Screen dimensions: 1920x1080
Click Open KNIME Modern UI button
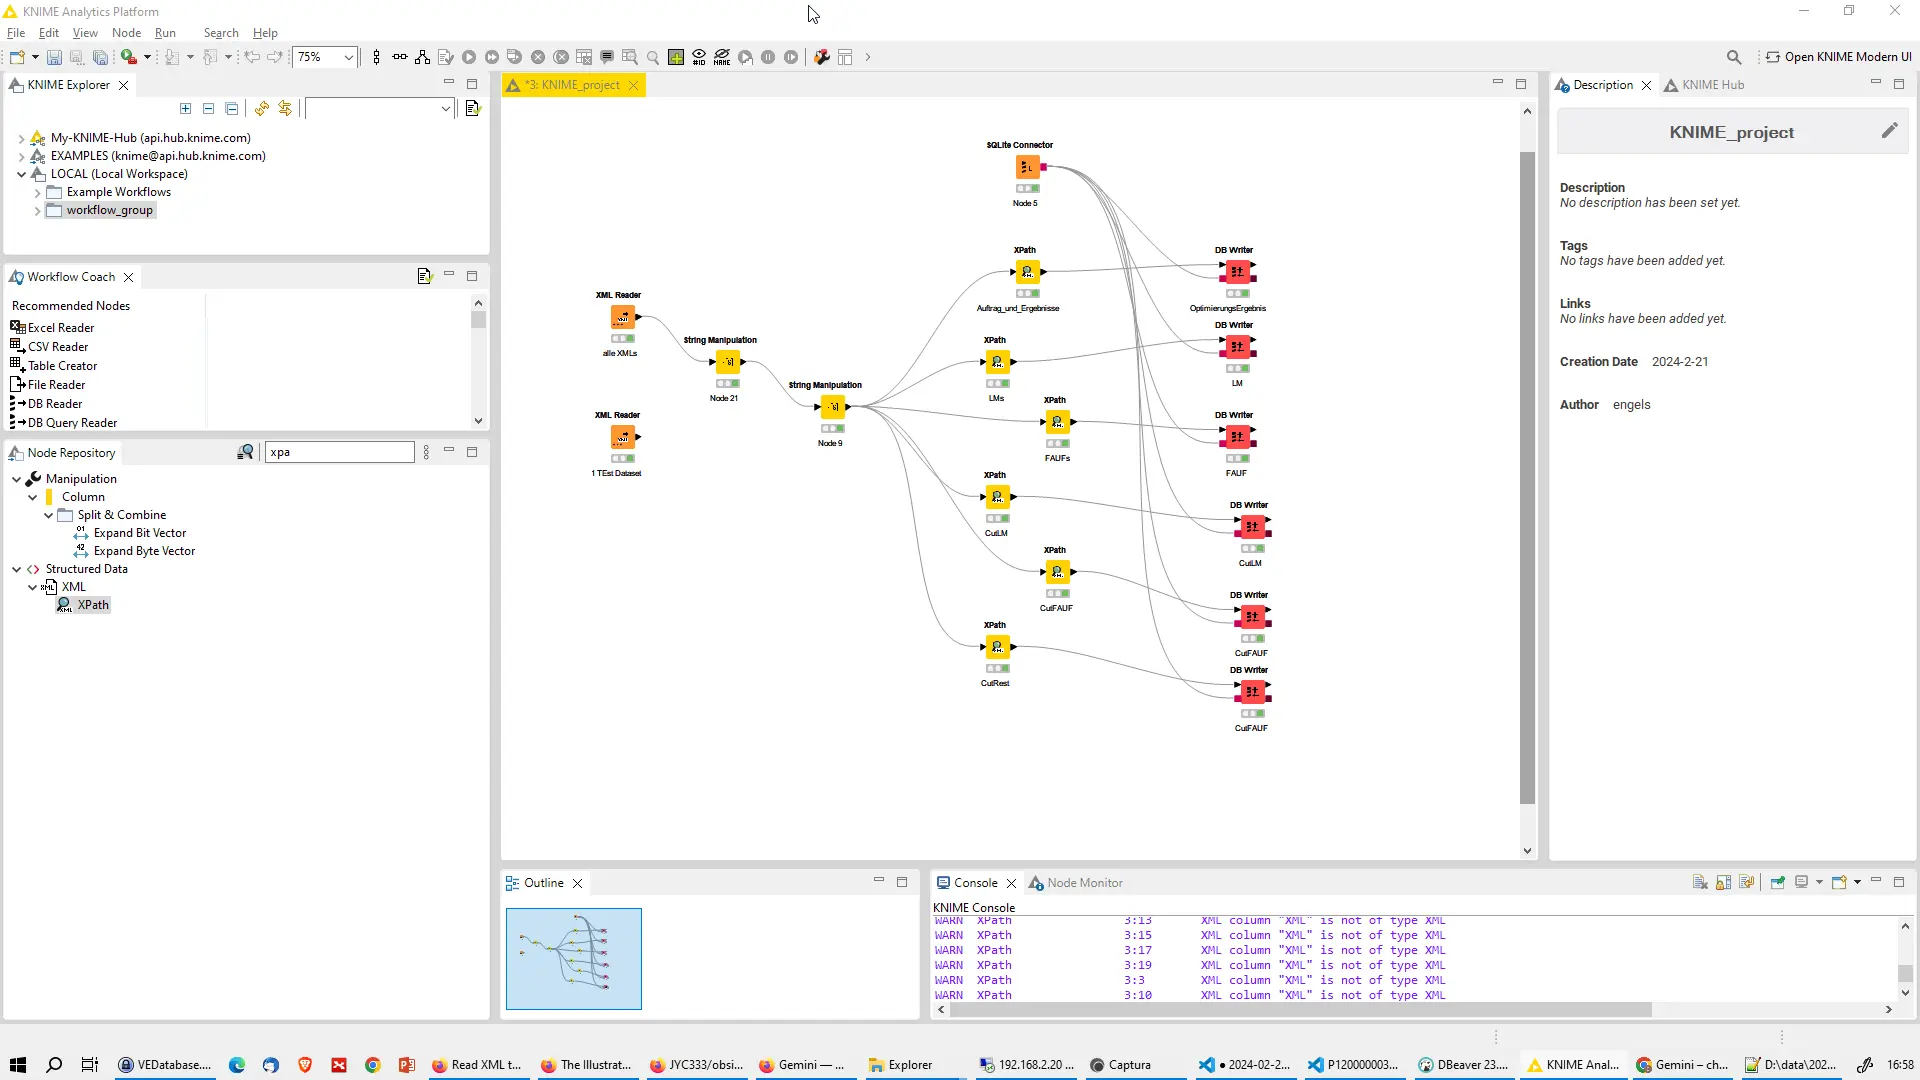tap(1838, 57)
